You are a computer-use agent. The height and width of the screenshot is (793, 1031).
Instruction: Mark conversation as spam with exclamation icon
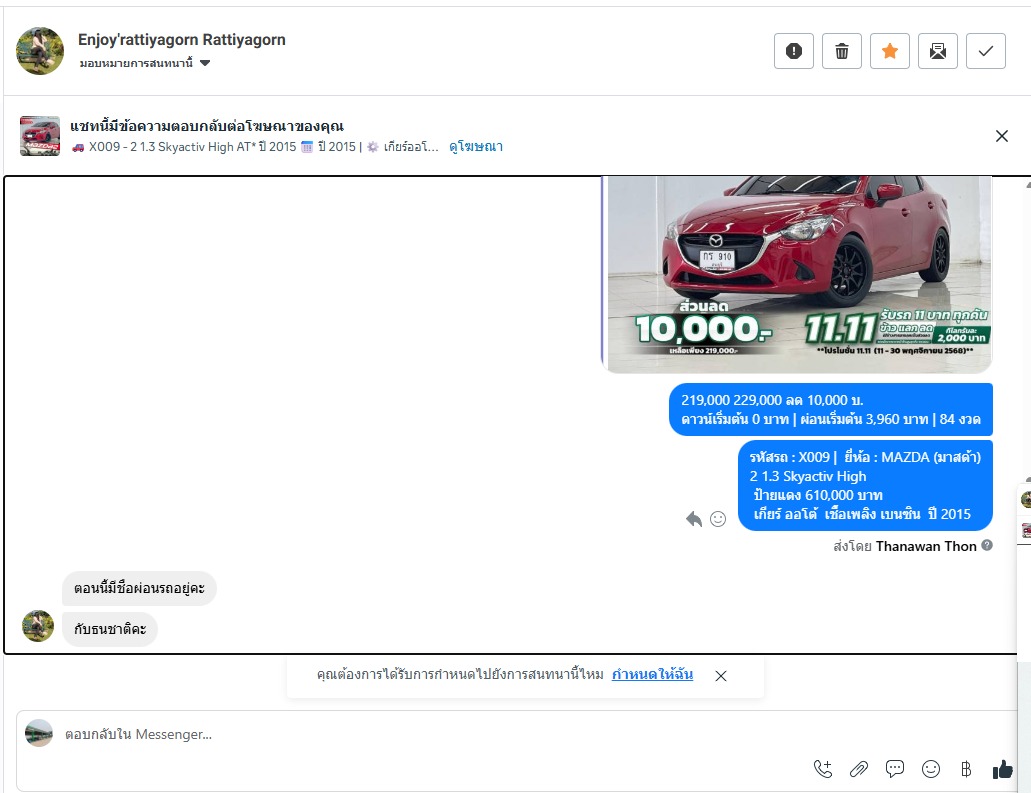pos(794,51)
